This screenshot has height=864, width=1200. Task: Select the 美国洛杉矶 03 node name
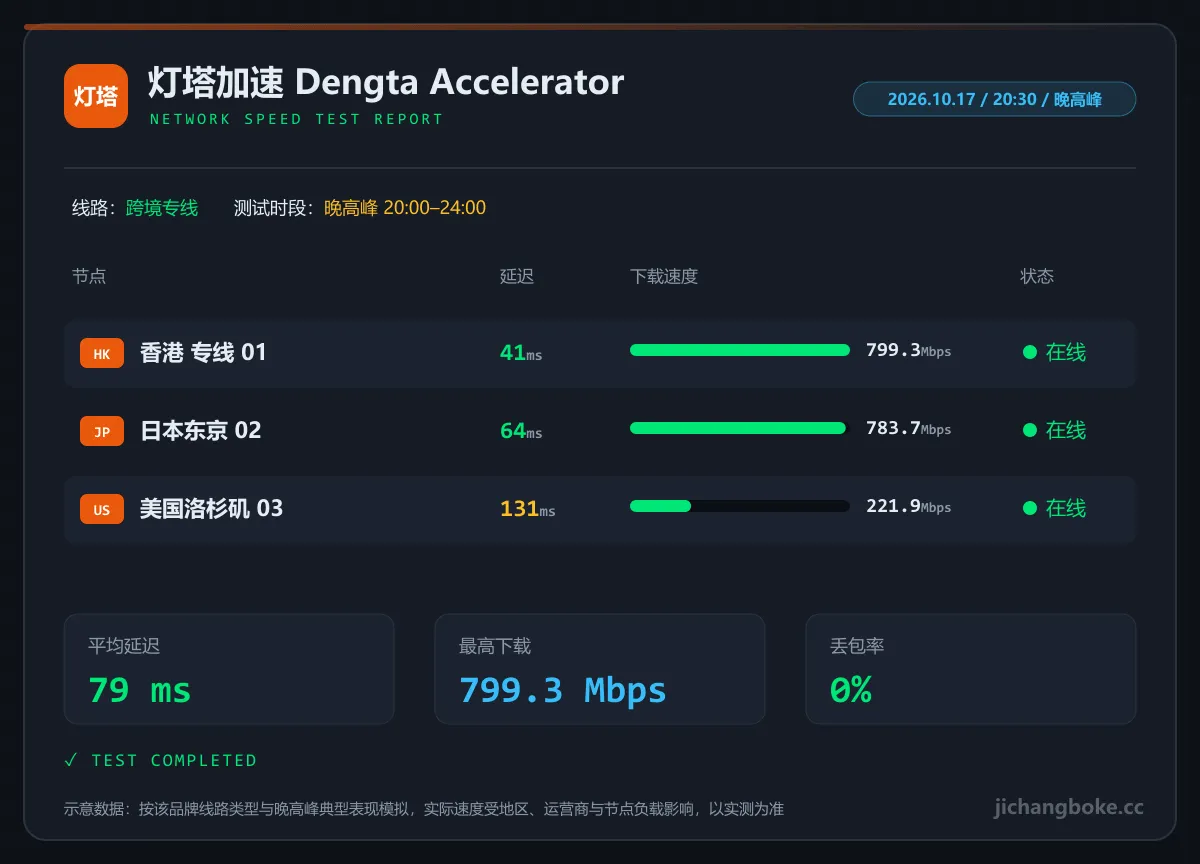211,508
